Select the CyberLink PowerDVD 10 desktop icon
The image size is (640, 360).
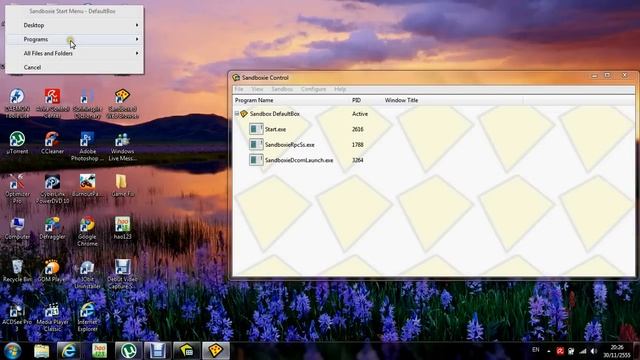tap(52, 189)
